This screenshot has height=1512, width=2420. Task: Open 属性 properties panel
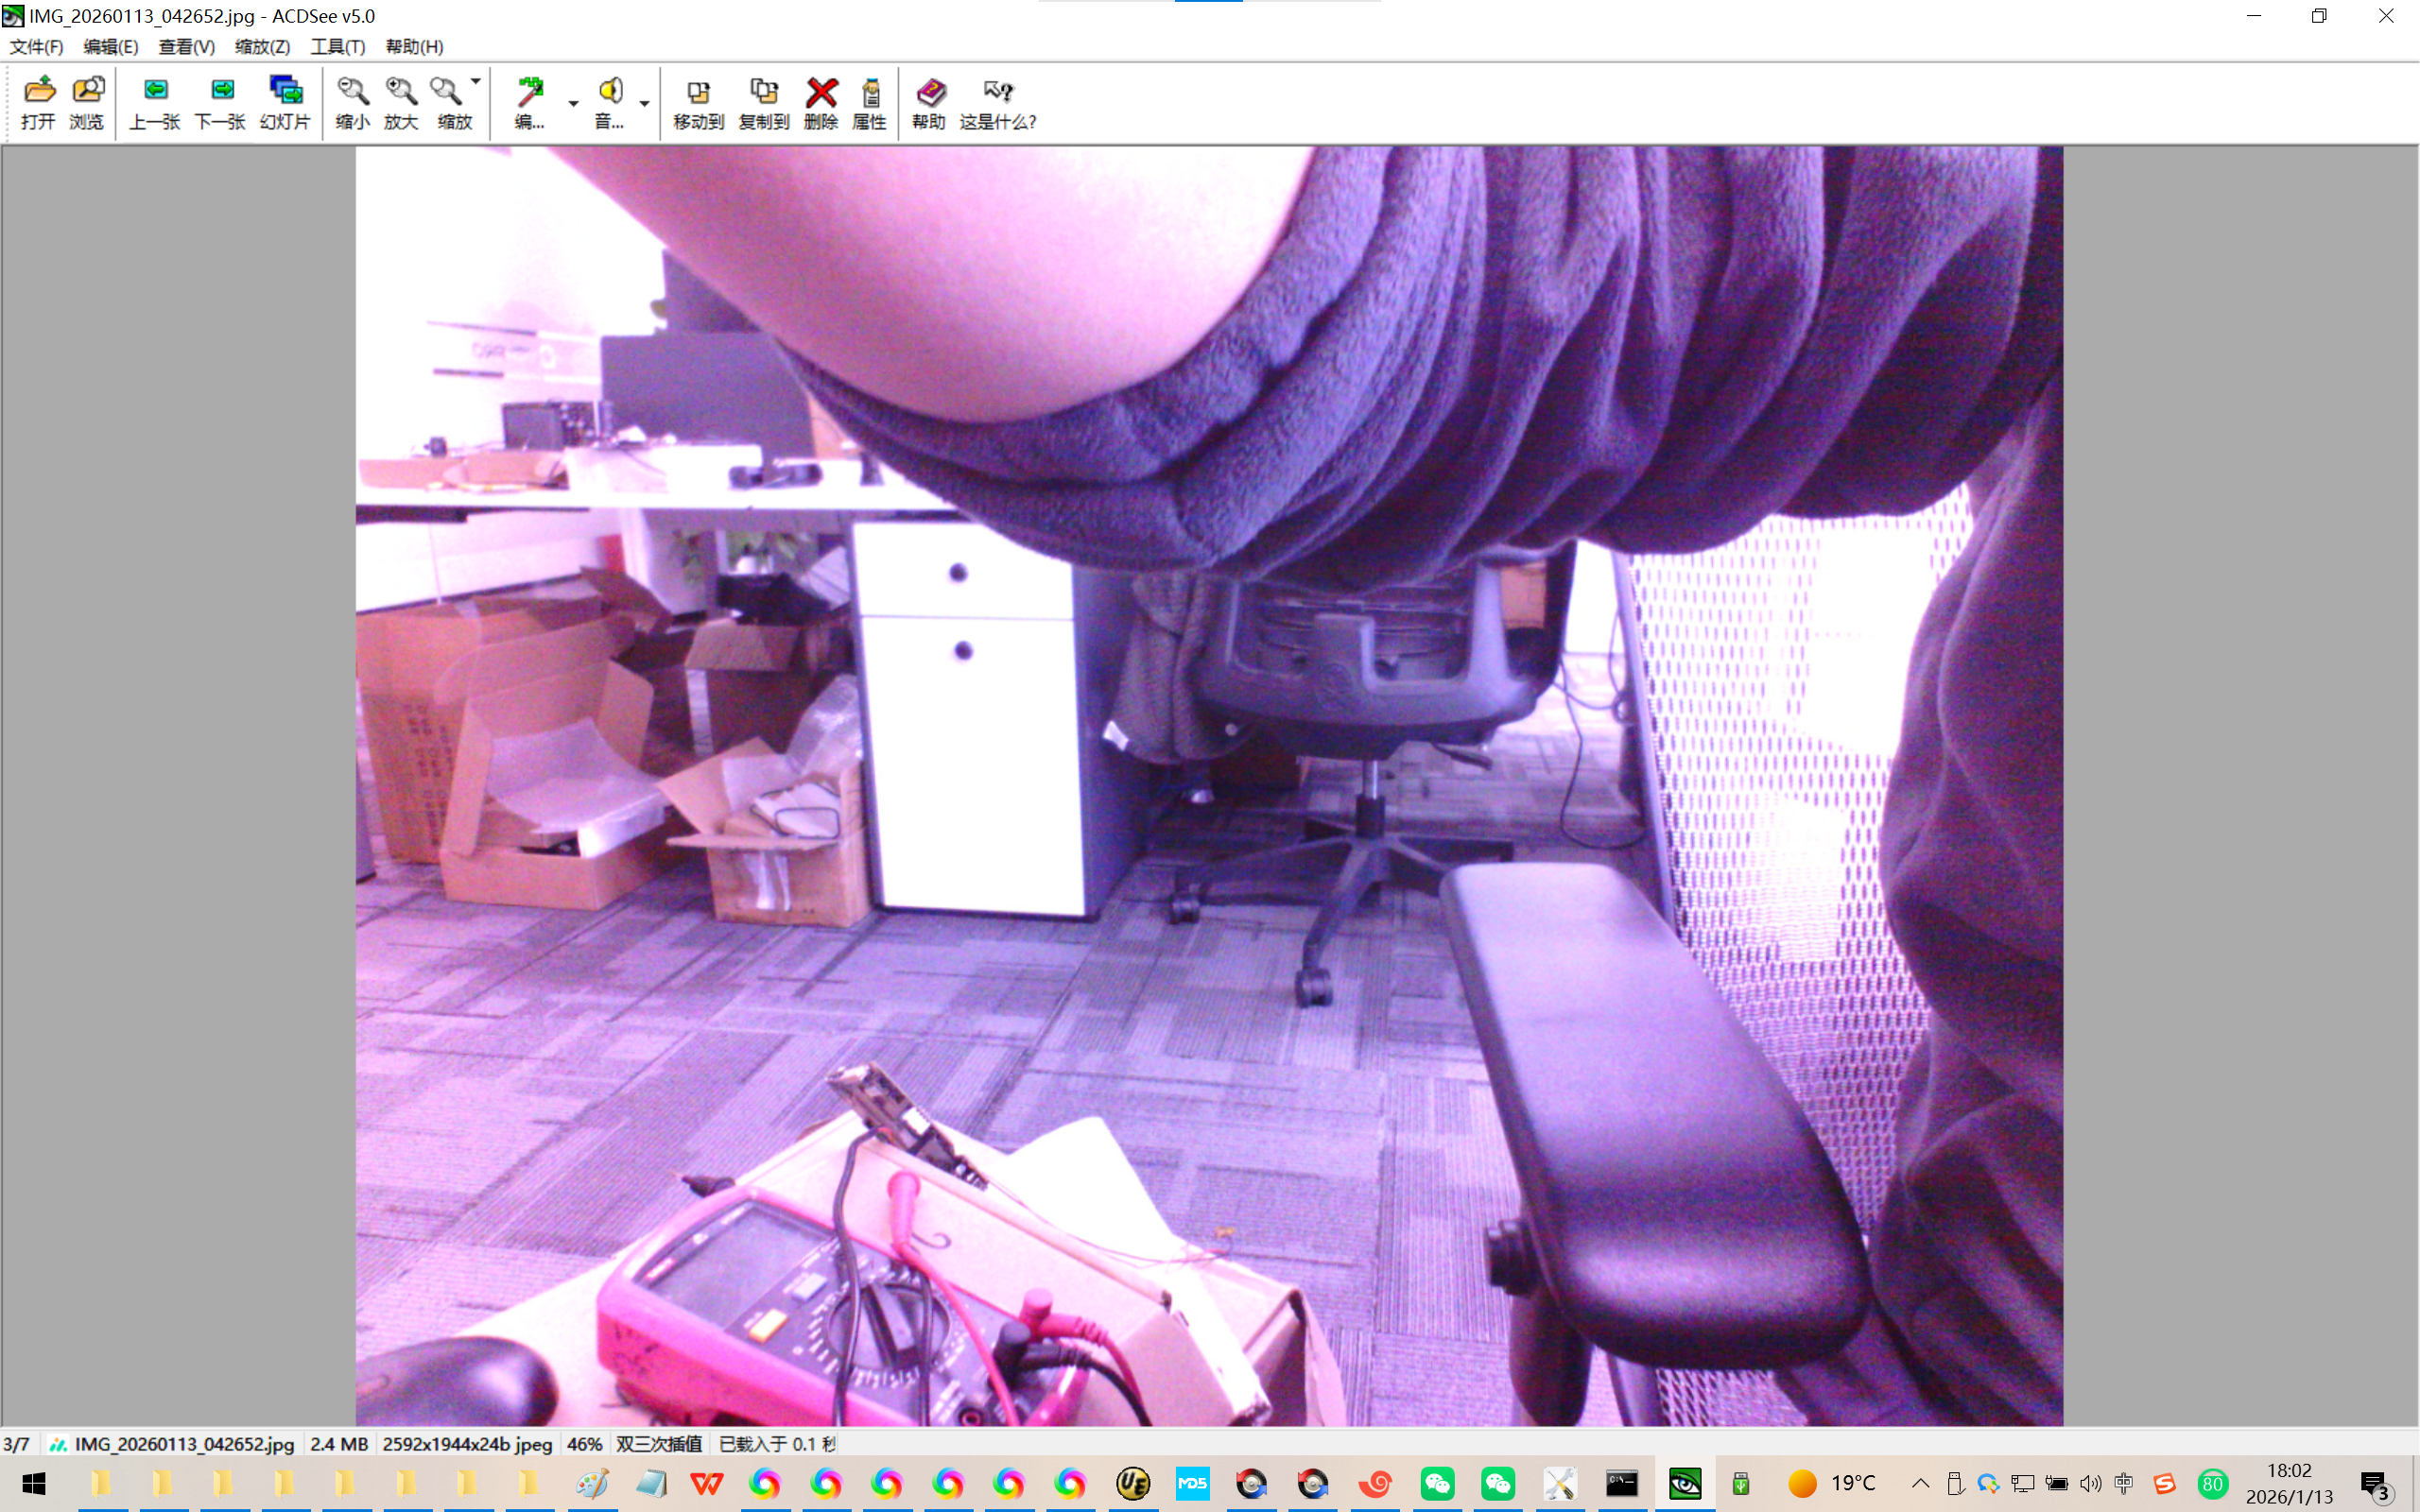coord(869,102)
